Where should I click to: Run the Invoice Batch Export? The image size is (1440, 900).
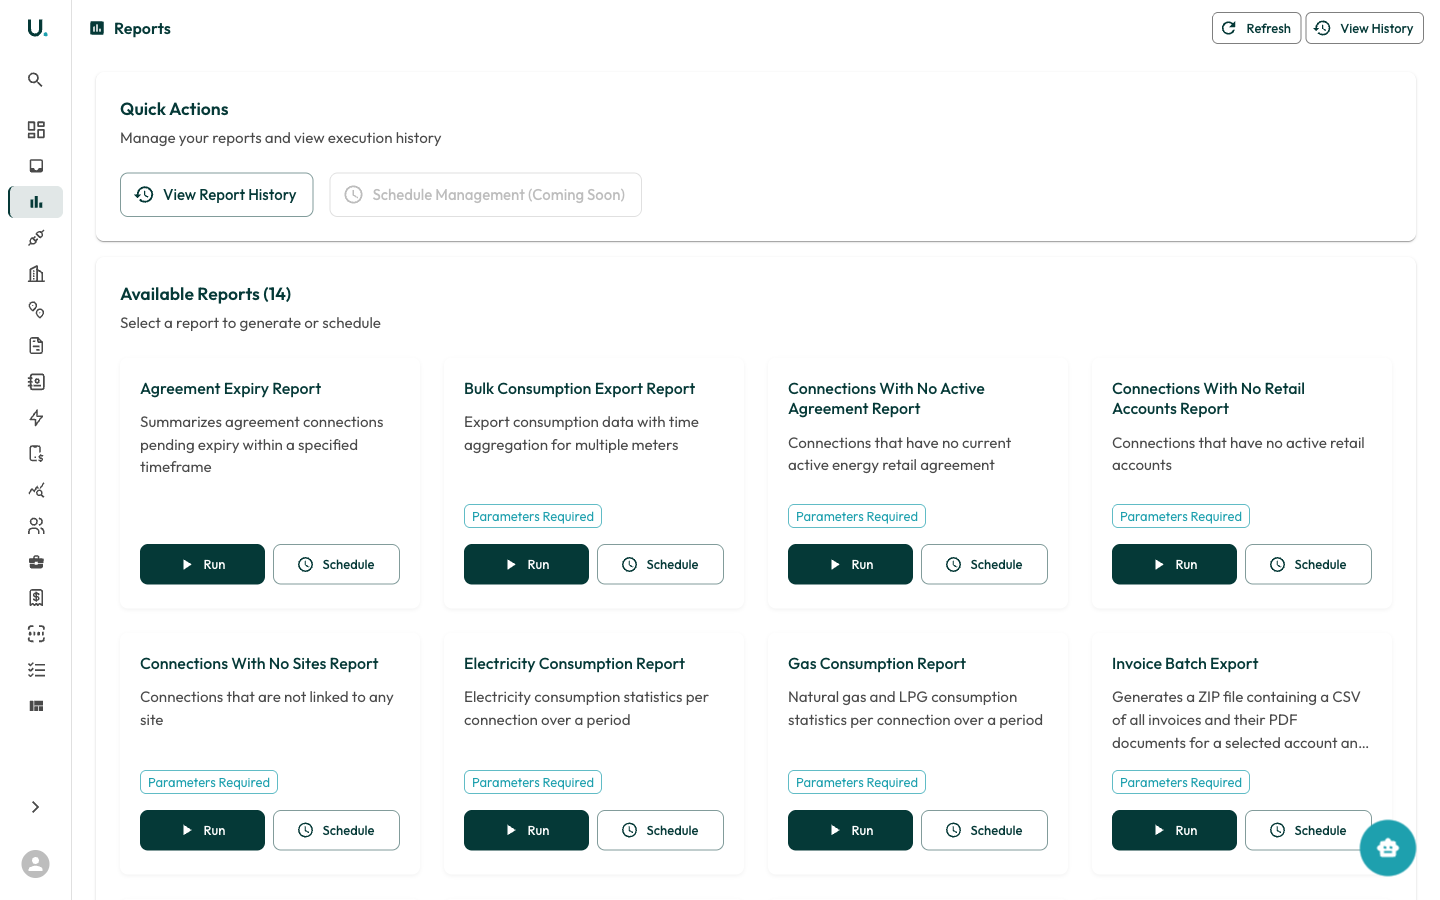click(1174, 830)
